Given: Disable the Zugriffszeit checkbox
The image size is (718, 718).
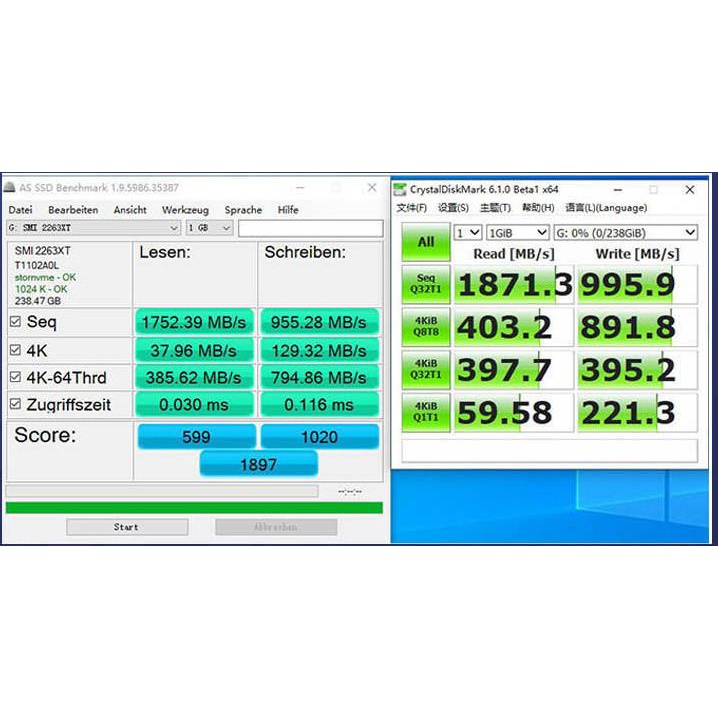Looking at the screenshot, I should point(15,405).
